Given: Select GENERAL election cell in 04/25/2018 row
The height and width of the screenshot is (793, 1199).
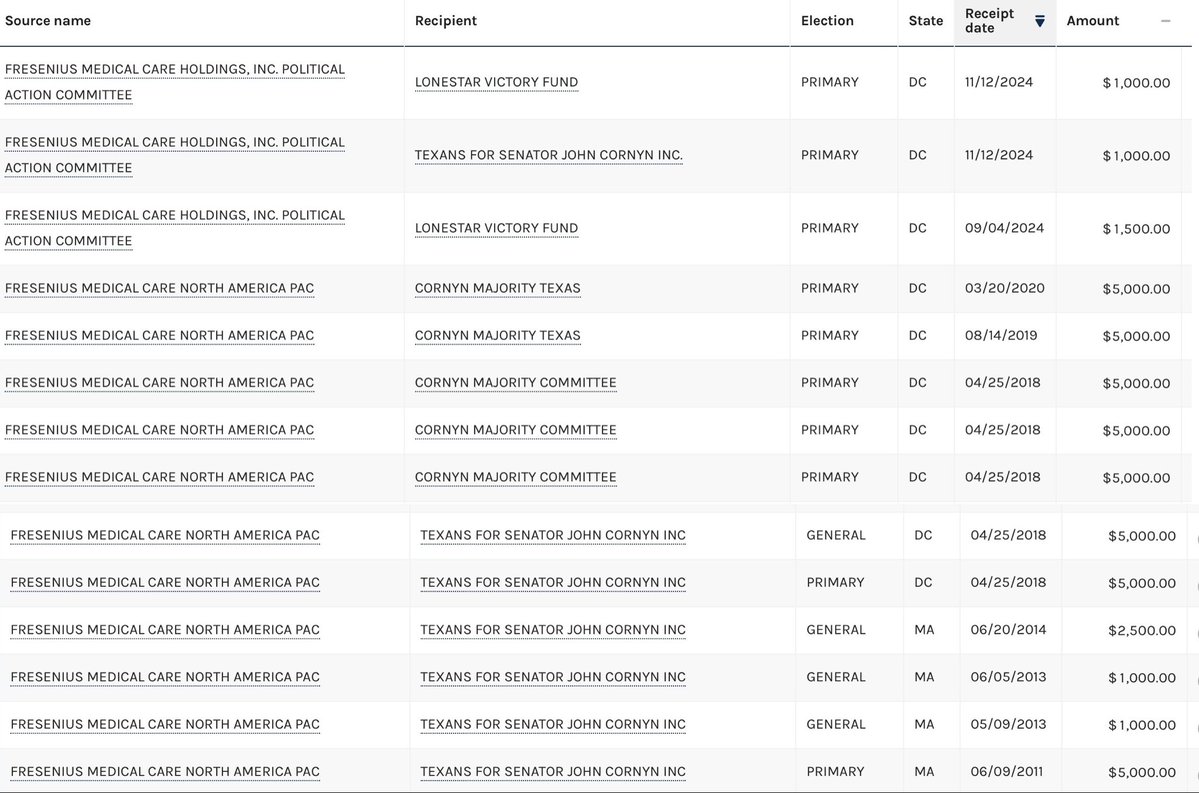Looking at the screenshot, I should pyautogui.click(x=836, y=535).
